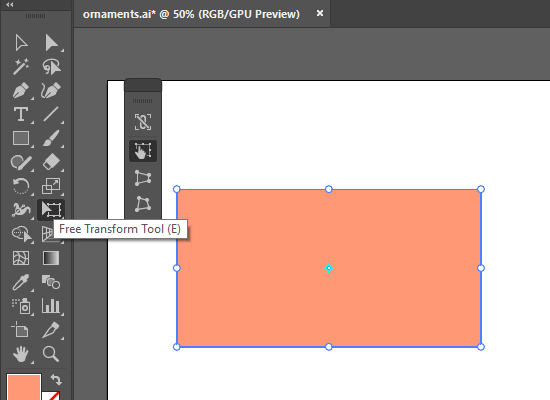Image resolution: width=550 pixels, height=400 pixels.
Task: Click the rectangle's center point marker
Action: 329,268
